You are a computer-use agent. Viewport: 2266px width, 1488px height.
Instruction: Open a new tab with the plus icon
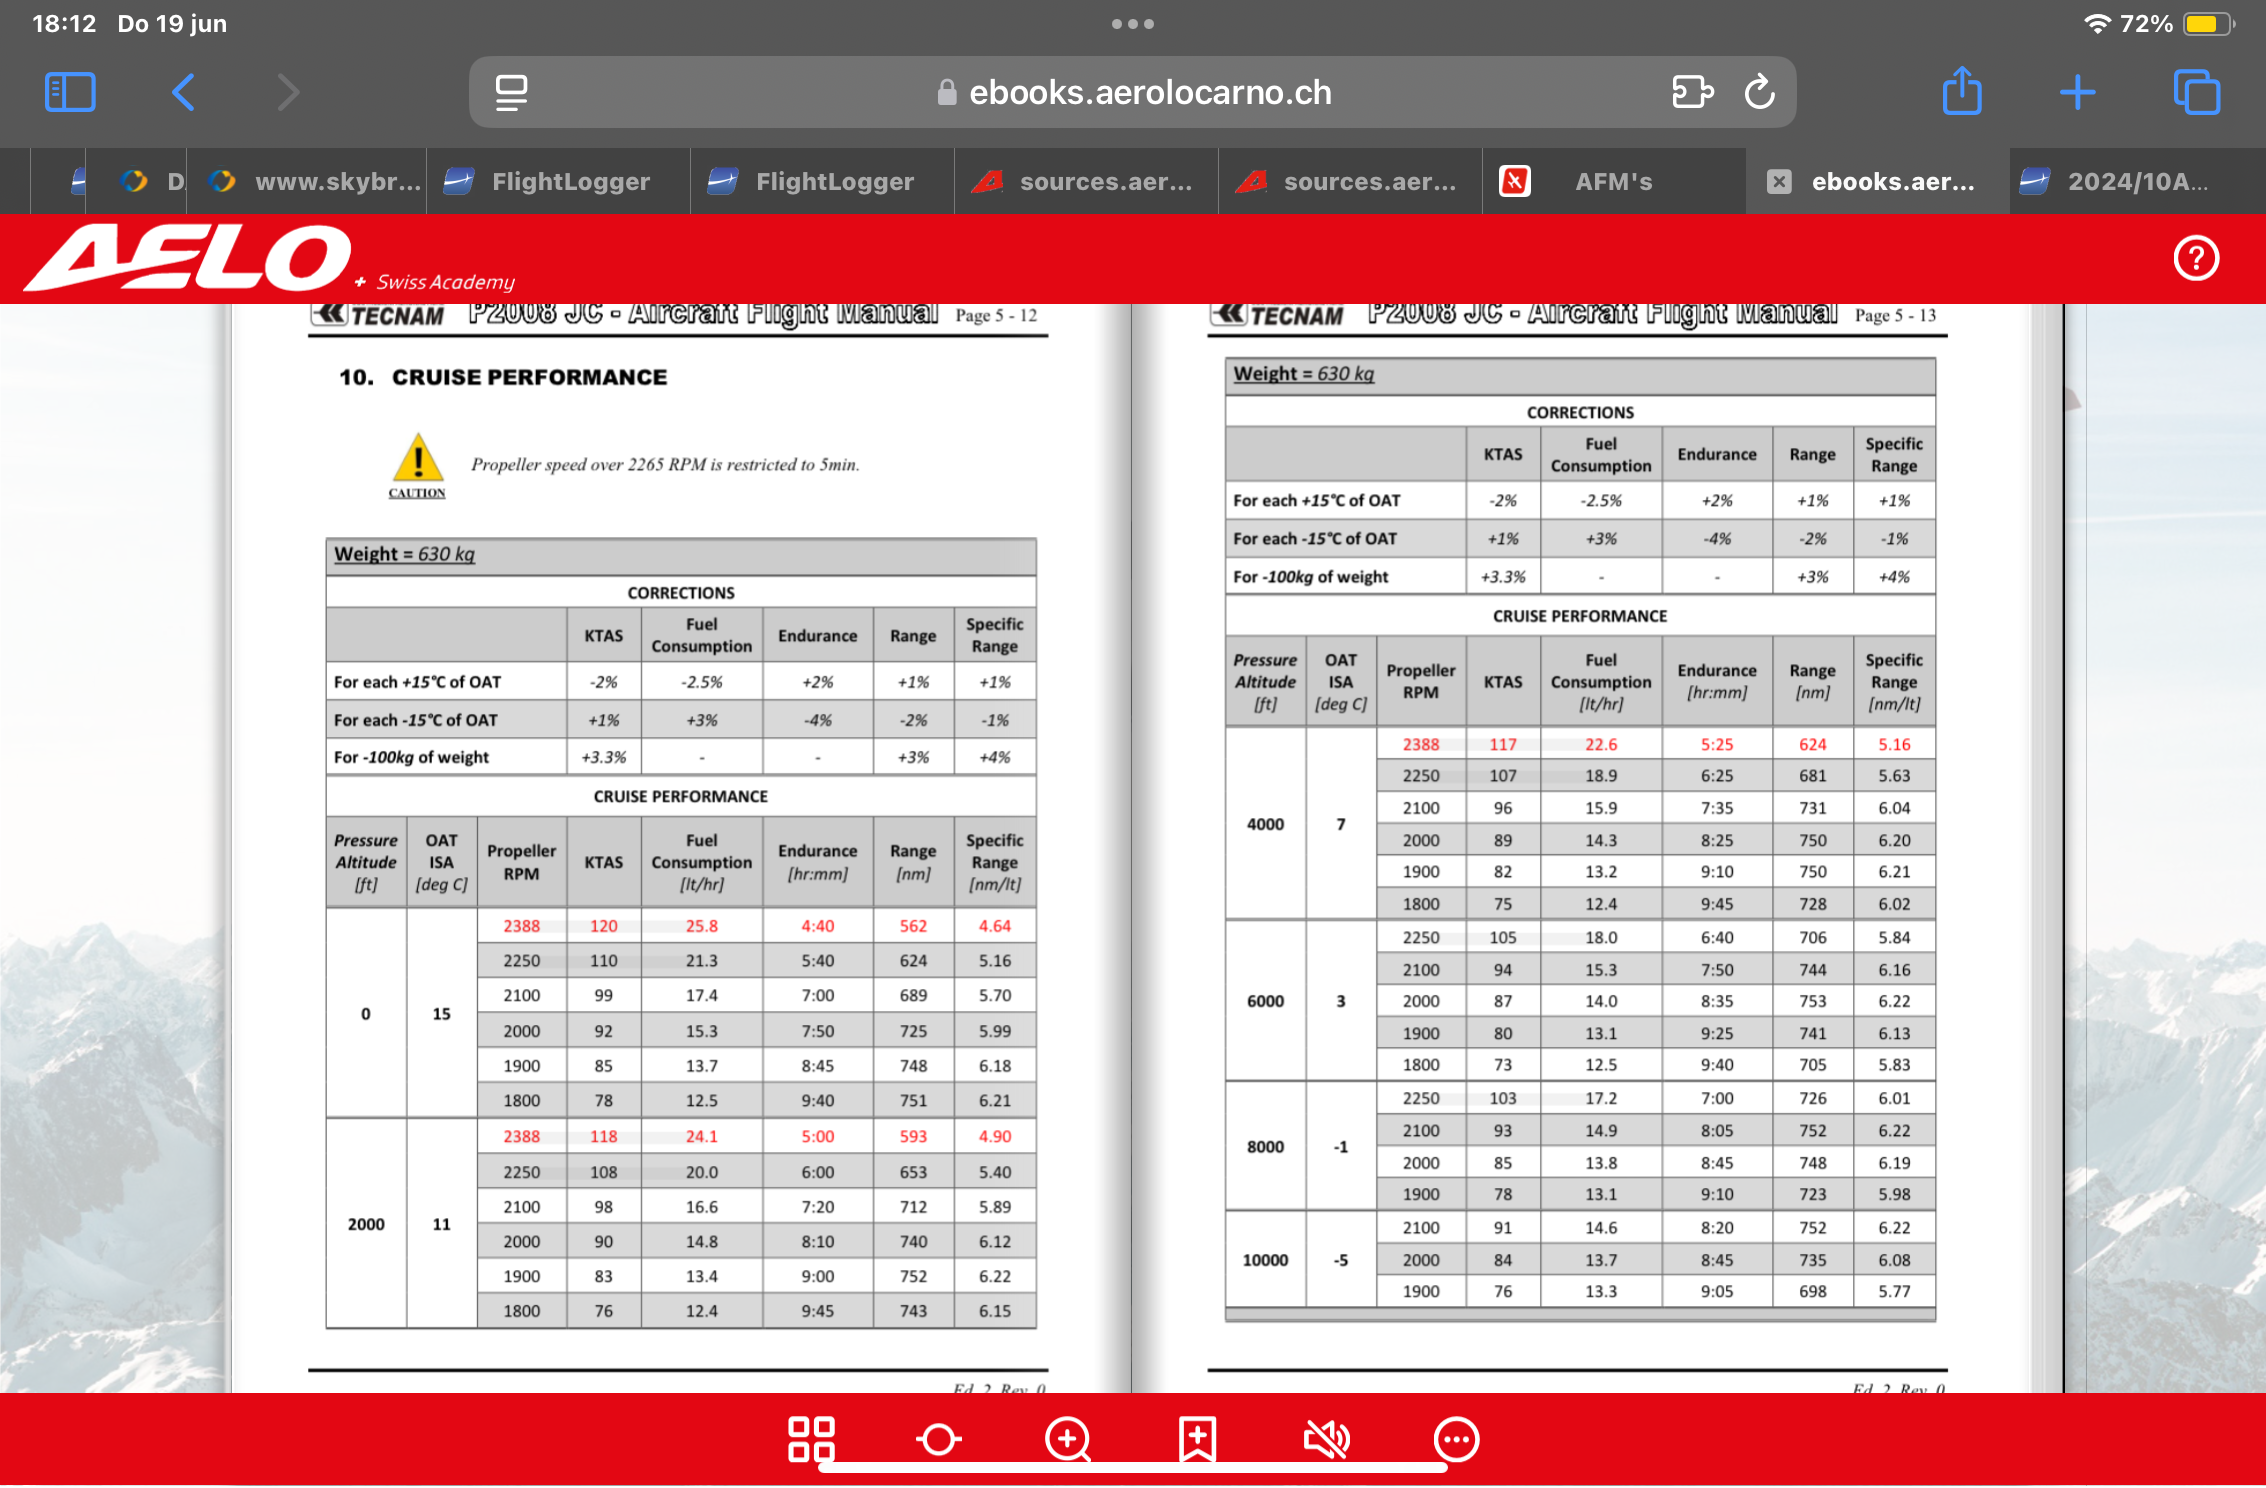2078,92
